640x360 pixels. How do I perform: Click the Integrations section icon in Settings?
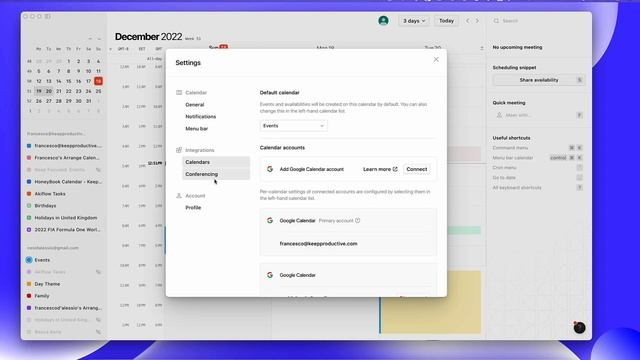click(x=179, y=150)
